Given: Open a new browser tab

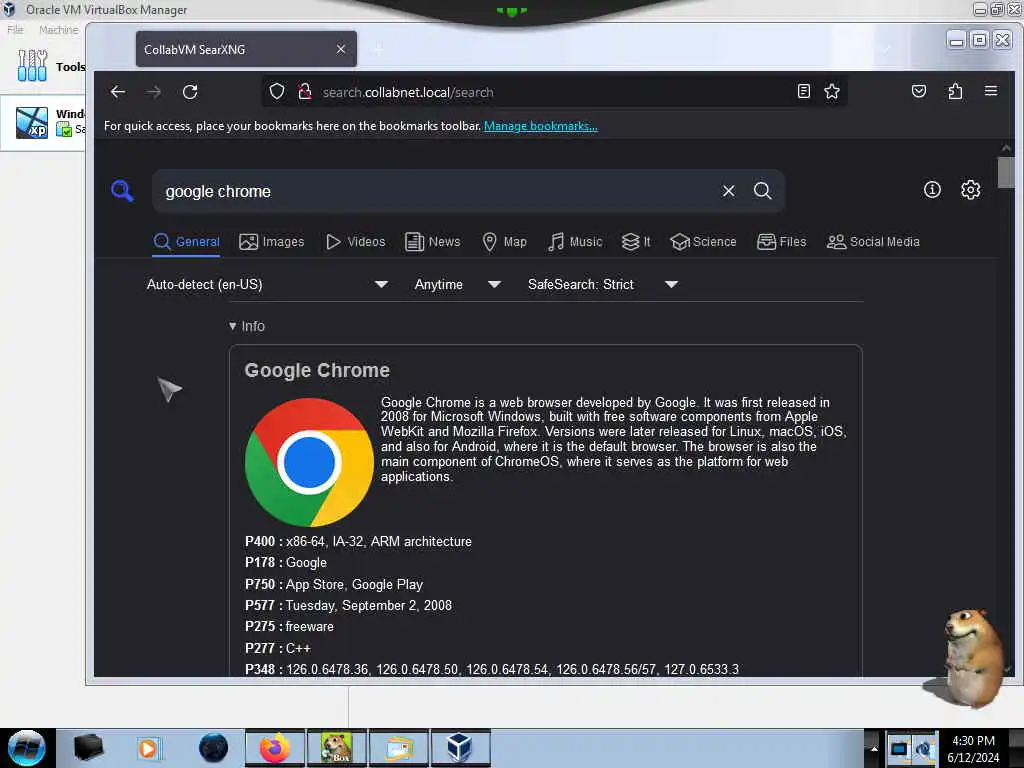Looking at the screenshot, I should click(379, 49).
